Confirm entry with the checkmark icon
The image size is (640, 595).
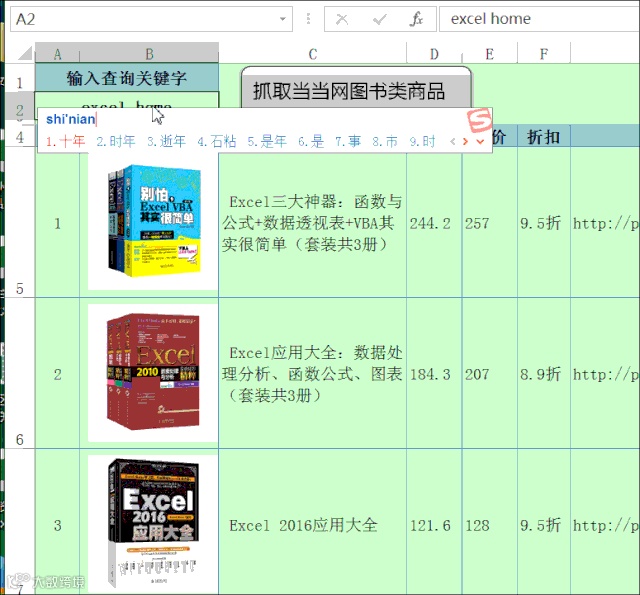(x=380, y=19)
